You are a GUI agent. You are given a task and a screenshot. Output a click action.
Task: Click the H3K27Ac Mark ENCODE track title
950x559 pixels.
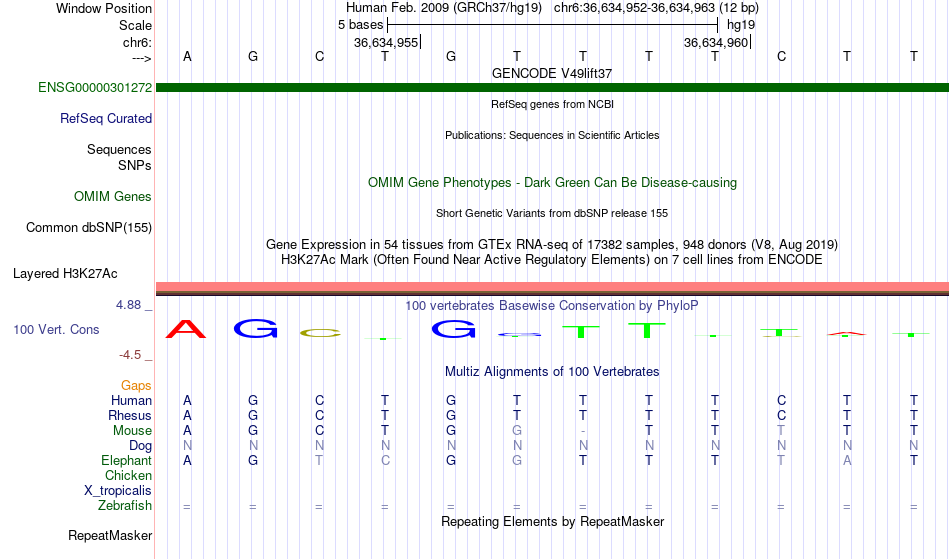(x=552, y=260)
